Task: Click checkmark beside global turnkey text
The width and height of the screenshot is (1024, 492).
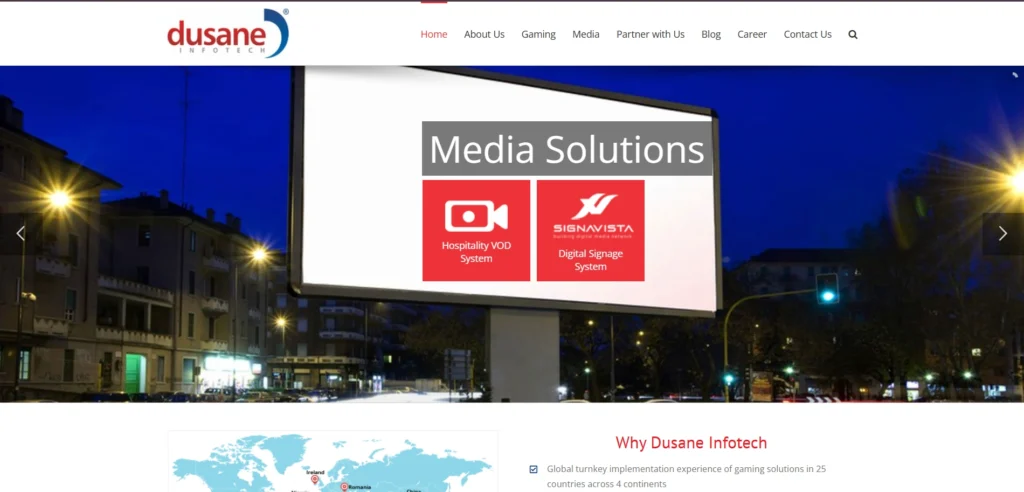Action: (x=534, y=468)
